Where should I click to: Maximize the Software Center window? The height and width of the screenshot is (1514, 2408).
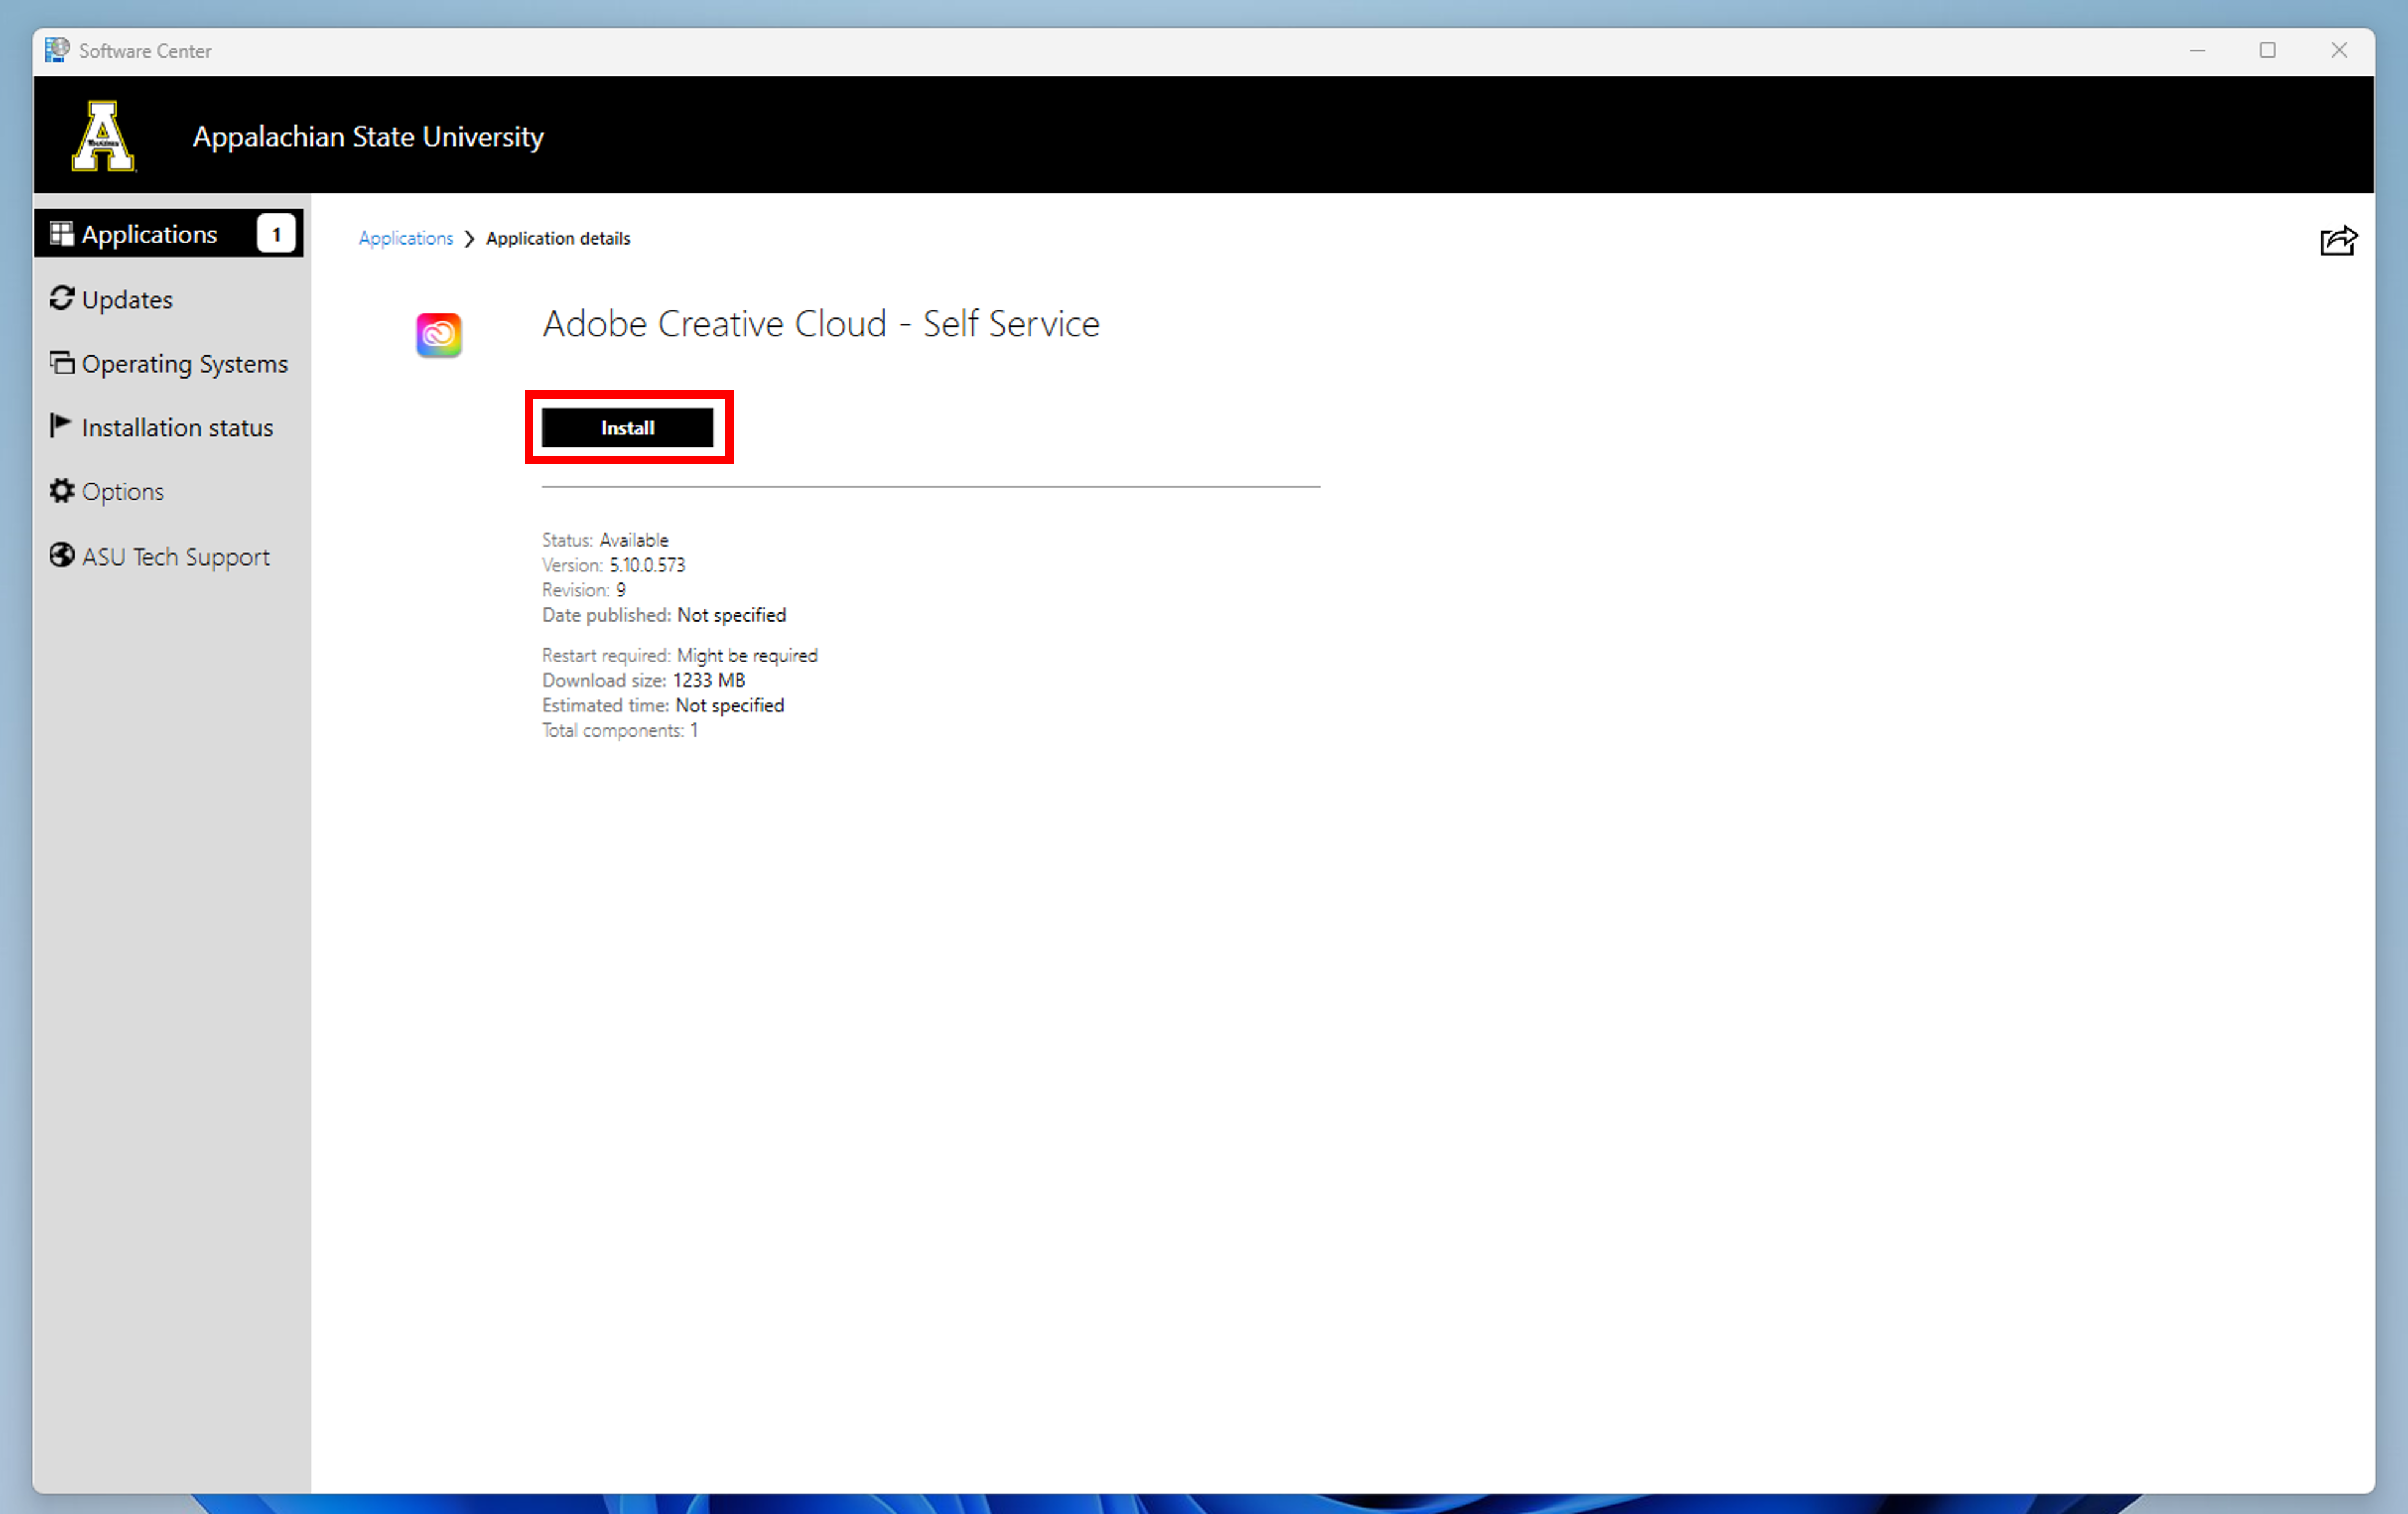(2268, 50)
